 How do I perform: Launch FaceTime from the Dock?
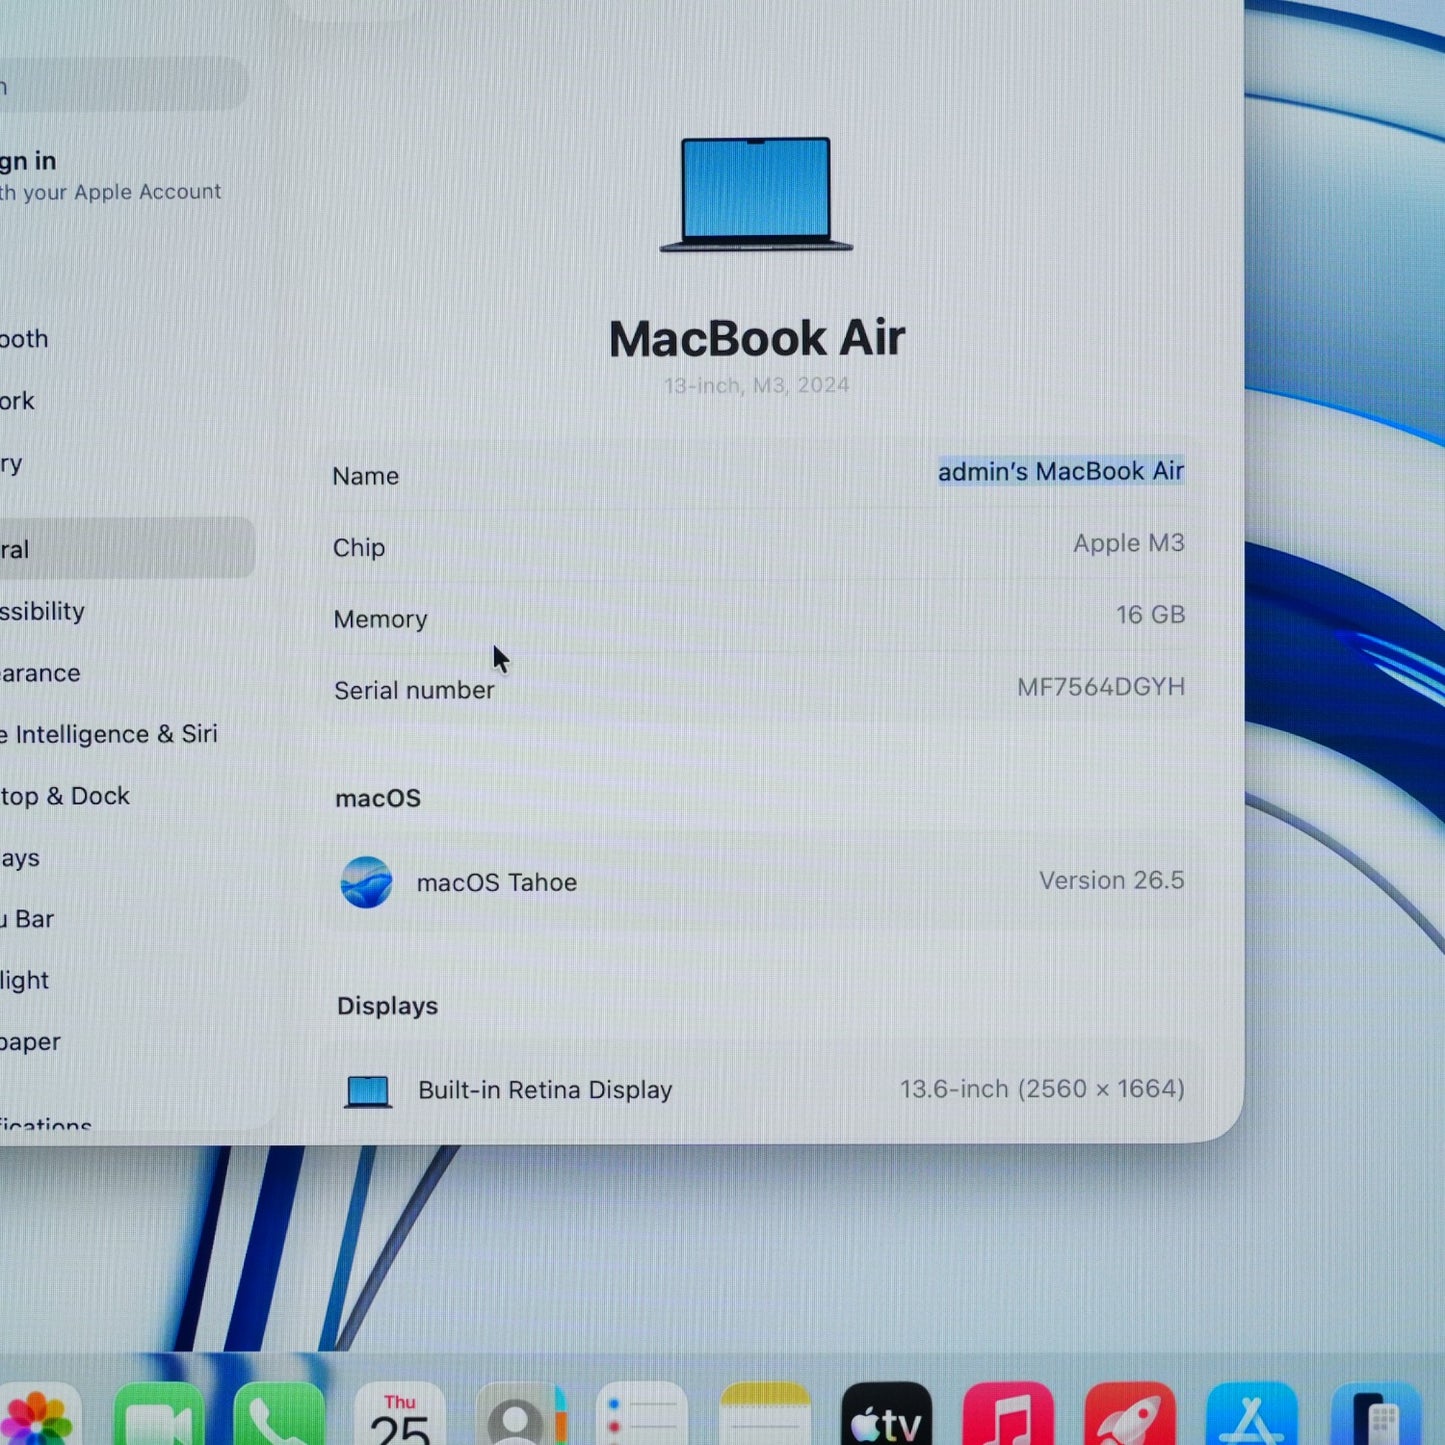pyautogui.click(x=159, y=1414)
